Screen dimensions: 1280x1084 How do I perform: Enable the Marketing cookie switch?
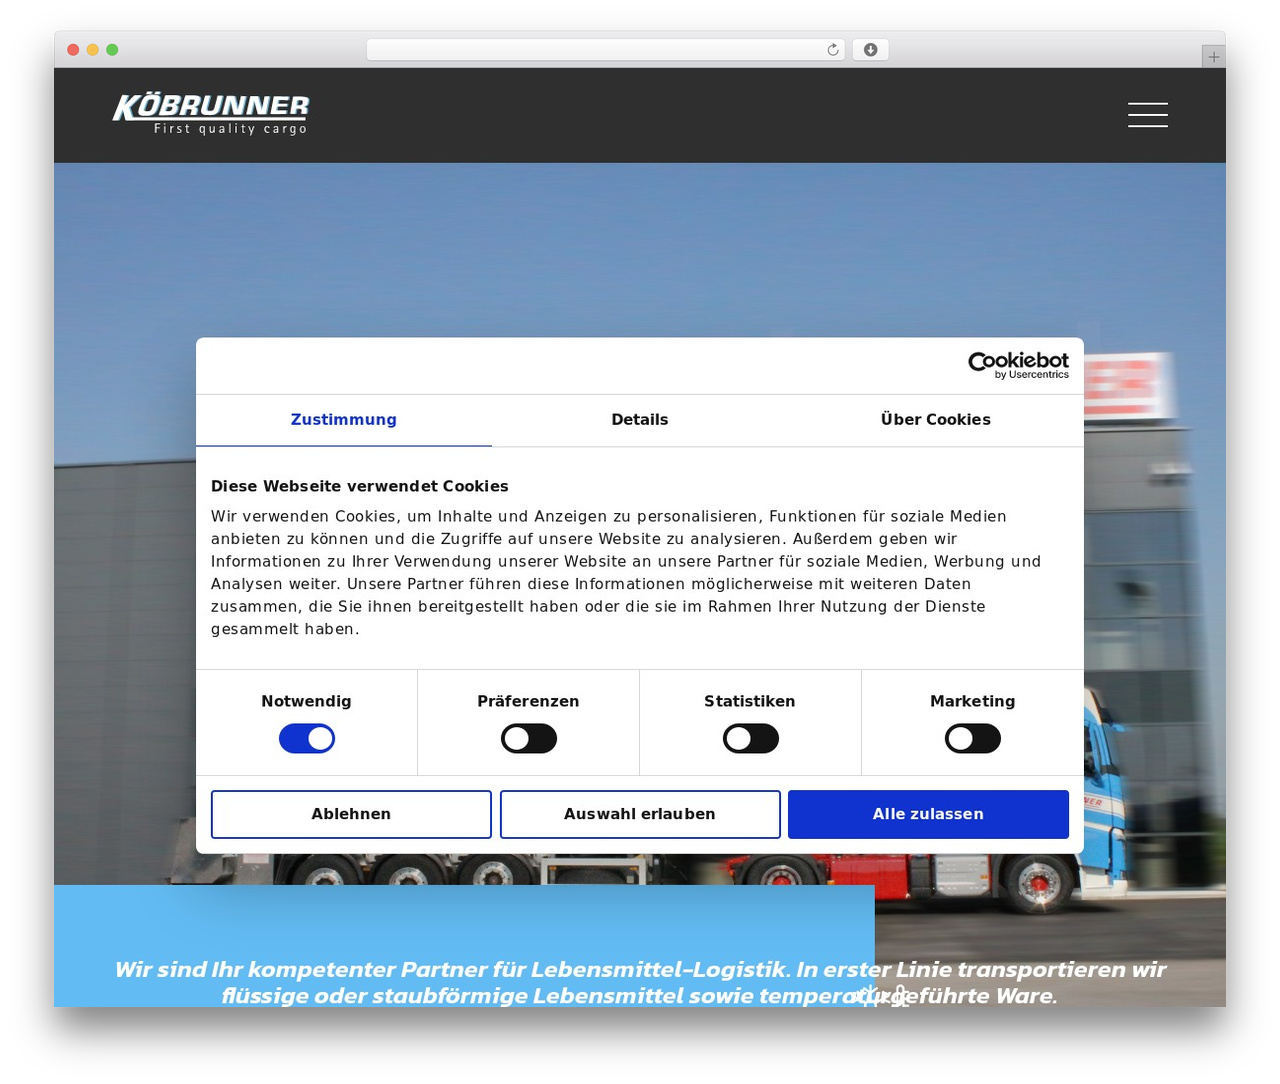(x=973, y=739)
